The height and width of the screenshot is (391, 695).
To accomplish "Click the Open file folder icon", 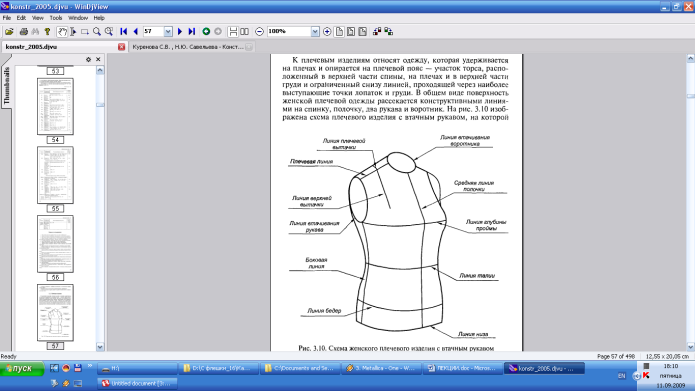I will click(x=9, y=31).
